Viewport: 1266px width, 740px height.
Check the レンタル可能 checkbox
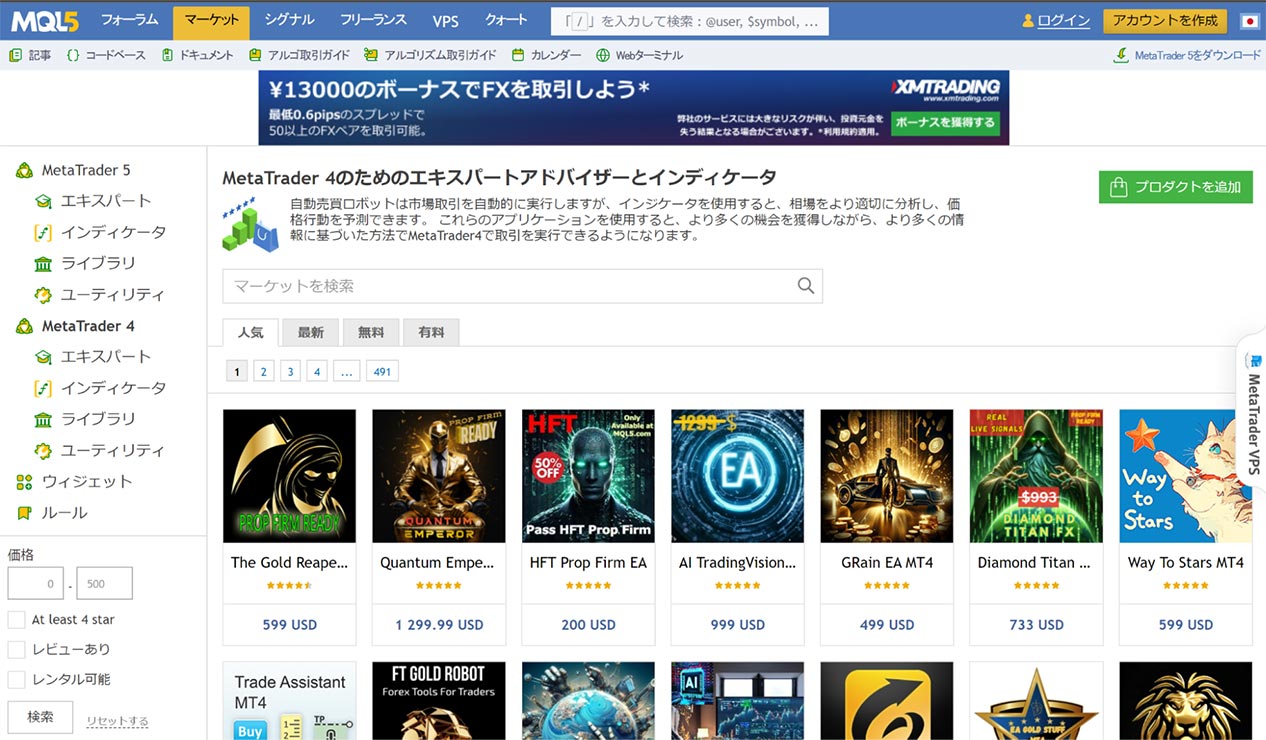[x=16, y=679]
